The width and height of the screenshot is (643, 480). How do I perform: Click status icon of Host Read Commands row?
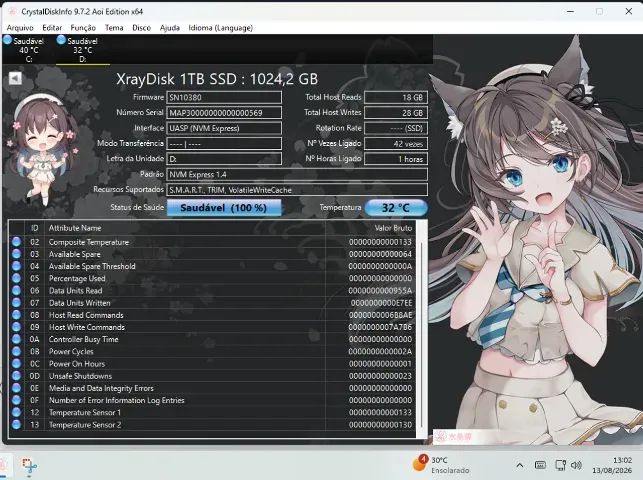pos(16,315)
